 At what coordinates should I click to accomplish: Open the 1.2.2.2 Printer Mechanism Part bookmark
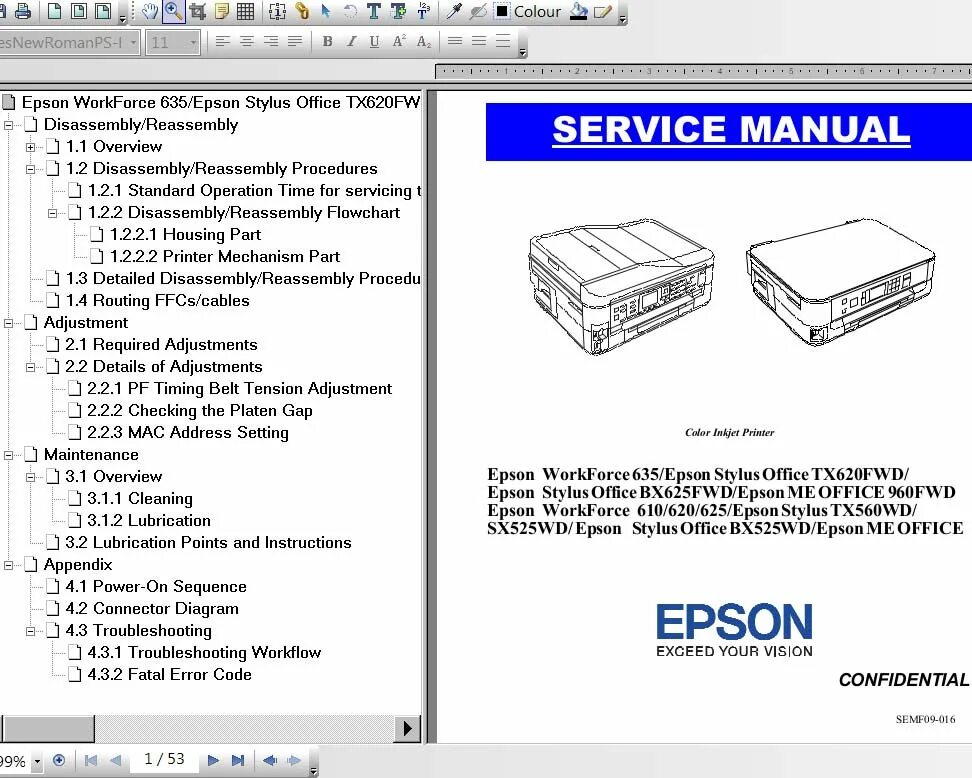pyautogui.click(x=224, y=256)
